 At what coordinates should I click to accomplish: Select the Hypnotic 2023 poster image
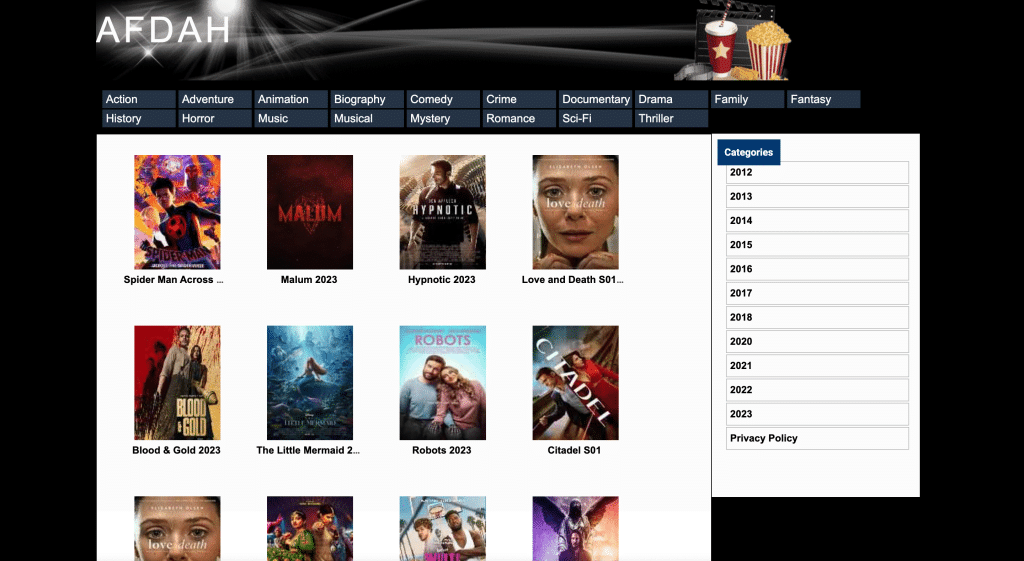(442, 212)
